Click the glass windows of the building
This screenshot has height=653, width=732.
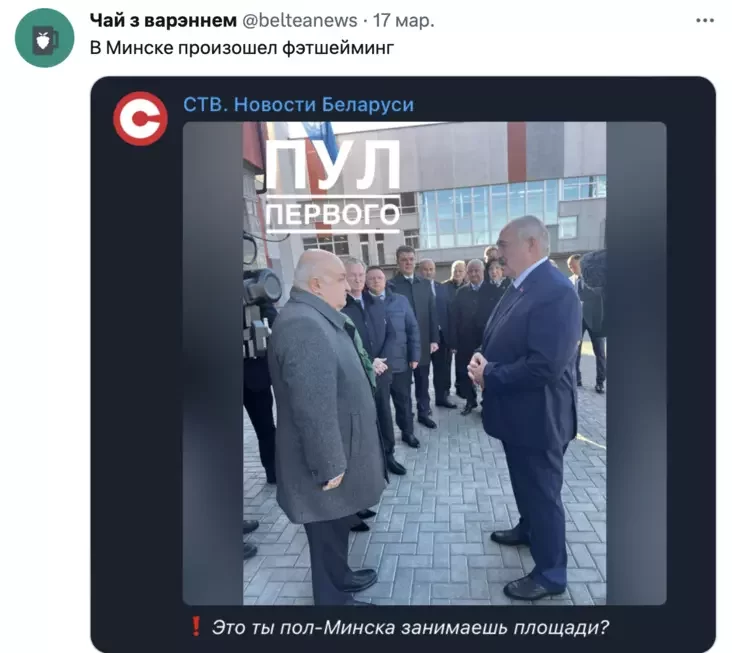(x=511, y=210)
